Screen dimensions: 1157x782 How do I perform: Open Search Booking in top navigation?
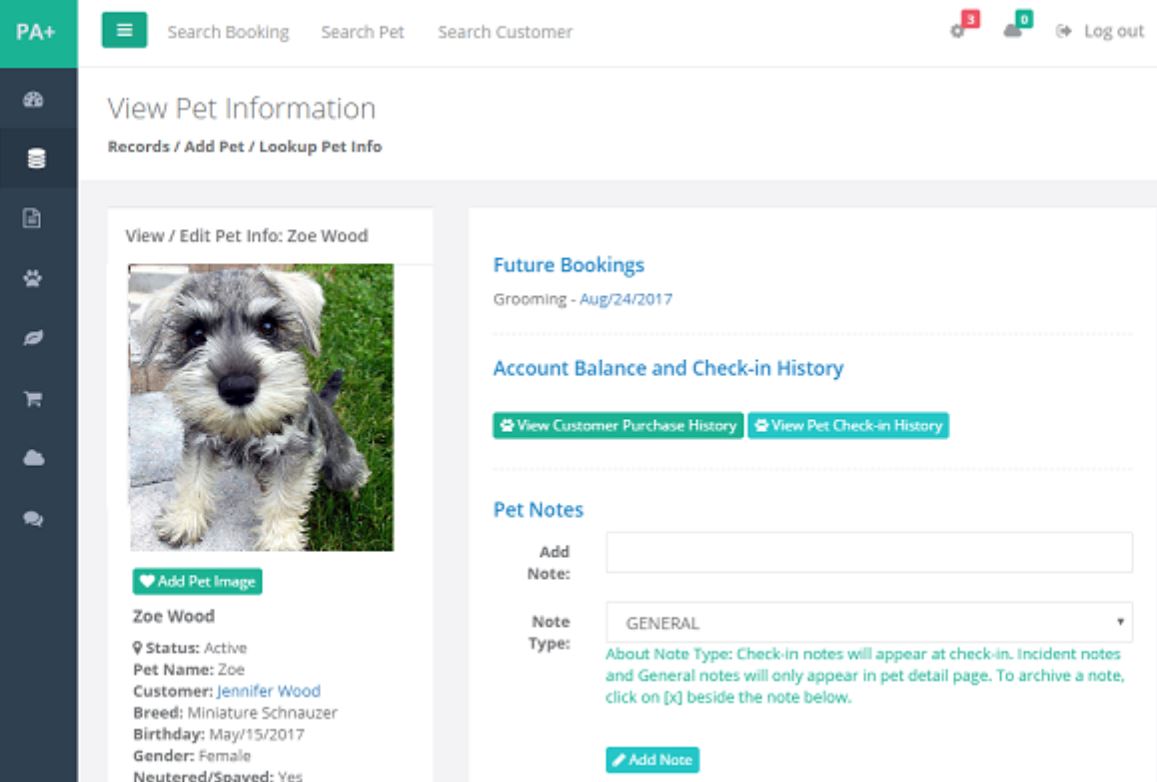coord(228,32)
